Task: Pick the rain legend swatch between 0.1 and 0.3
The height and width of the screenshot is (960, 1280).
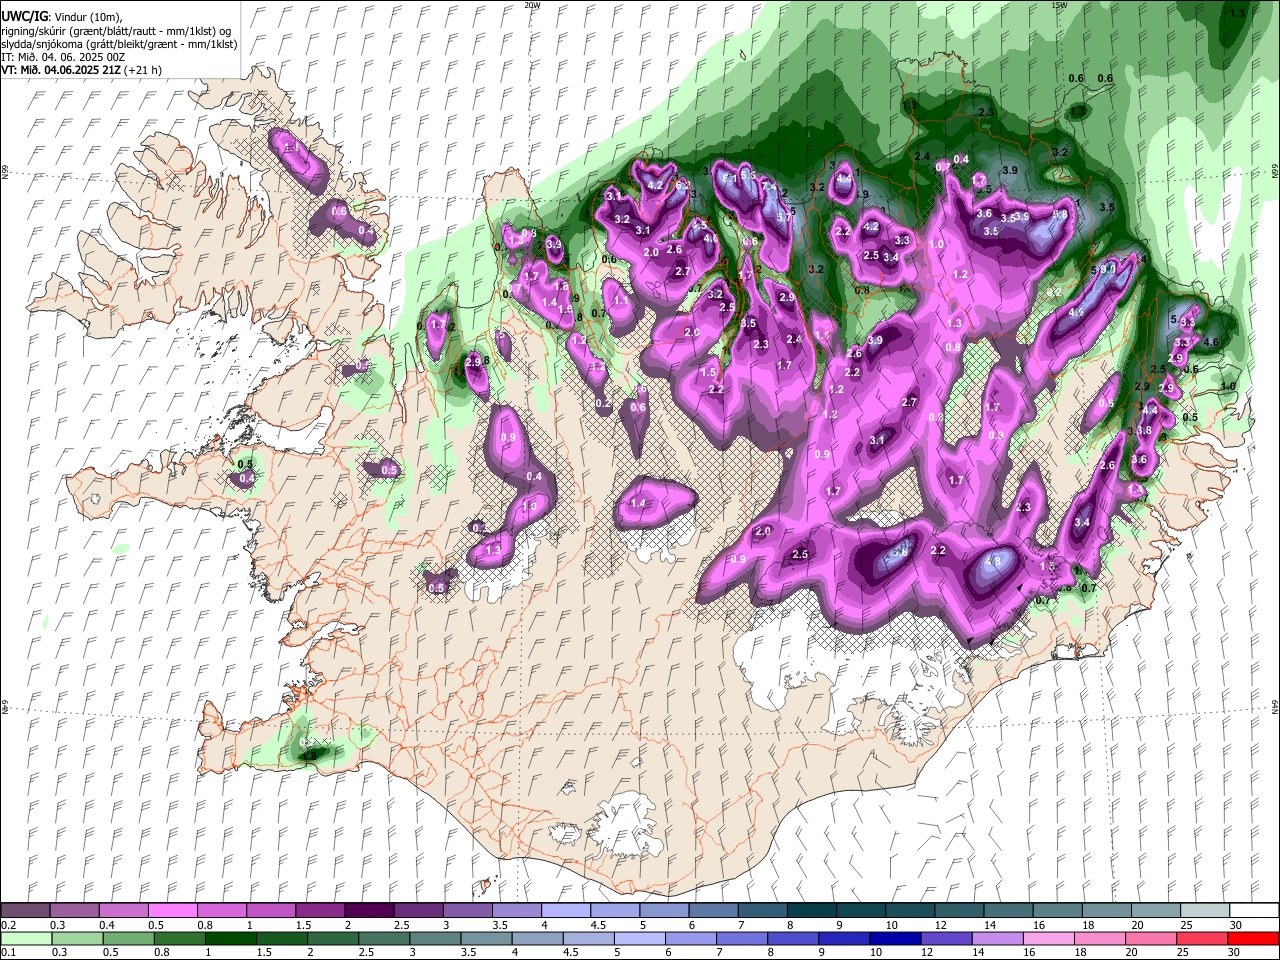Action: pos(25,938)
